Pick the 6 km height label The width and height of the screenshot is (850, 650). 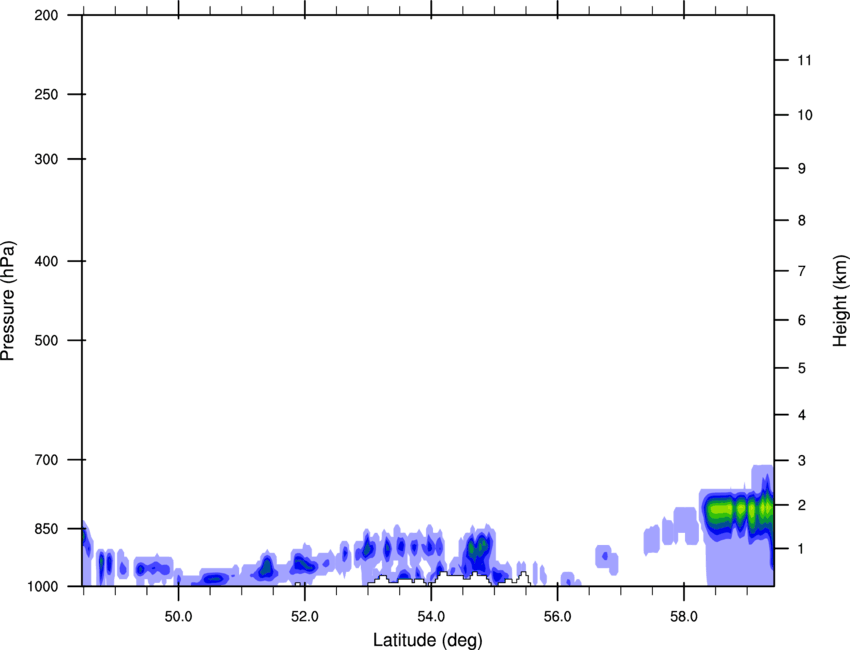(802, 320)
